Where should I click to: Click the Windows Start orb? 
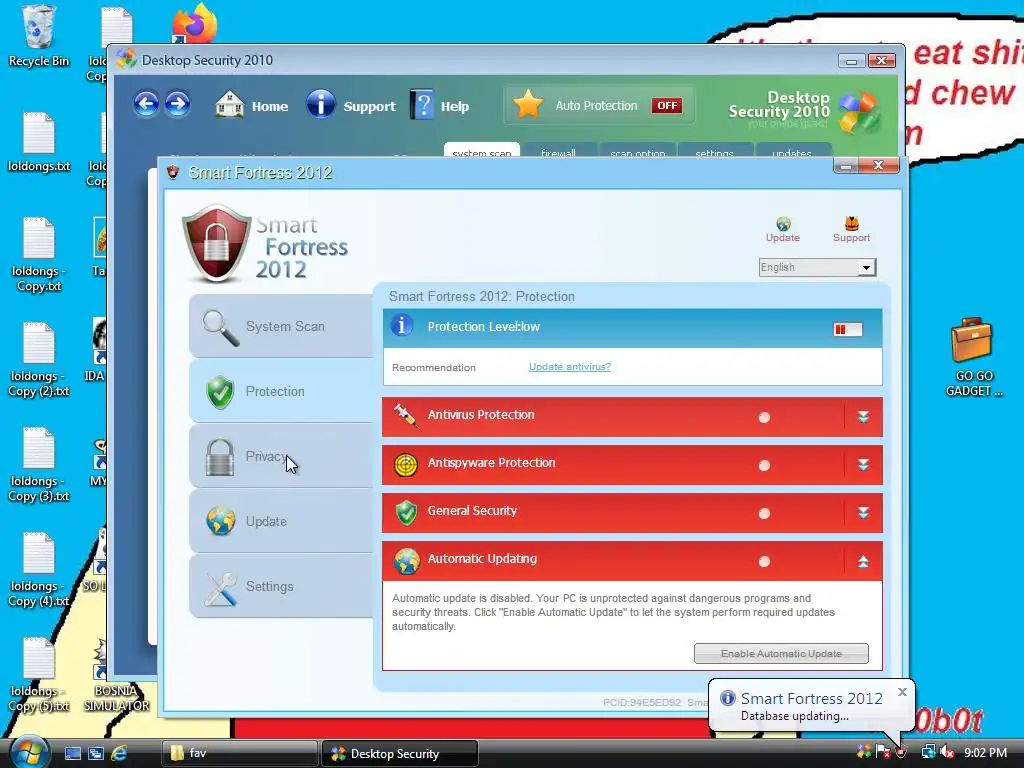point(29,752)
